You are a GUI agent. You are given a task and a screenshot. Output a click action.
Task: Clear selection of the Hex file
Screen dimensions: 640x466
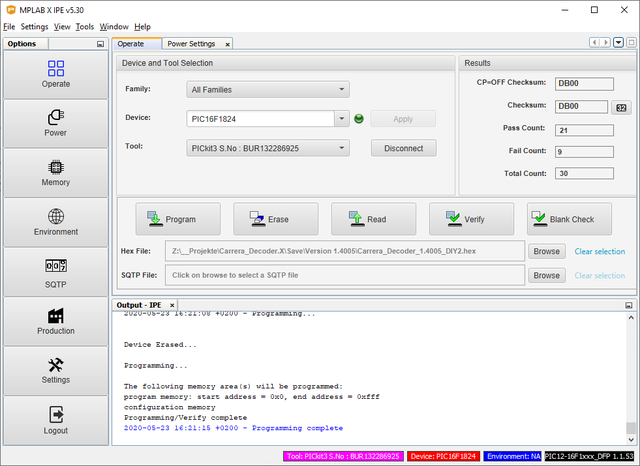click(x=600, y=251)
